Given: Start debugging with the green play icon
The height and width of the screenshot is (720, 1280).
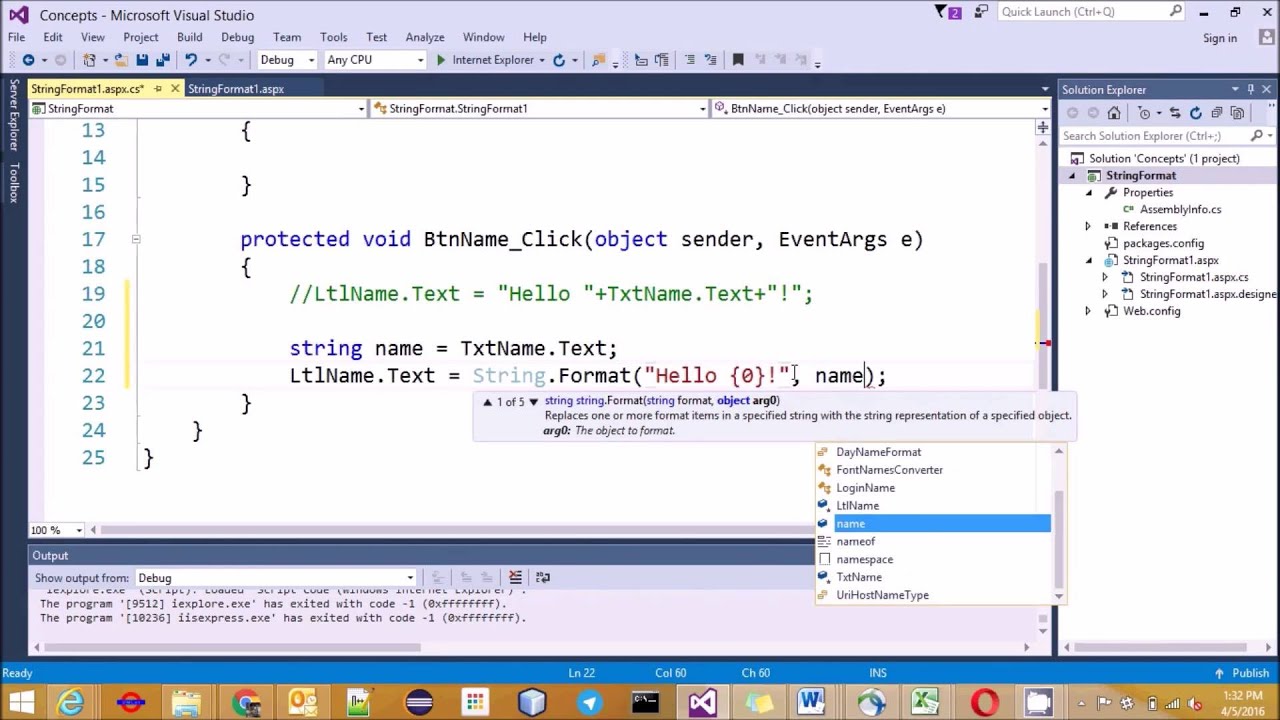Looking at the screenshot, I should click(440, 60).
